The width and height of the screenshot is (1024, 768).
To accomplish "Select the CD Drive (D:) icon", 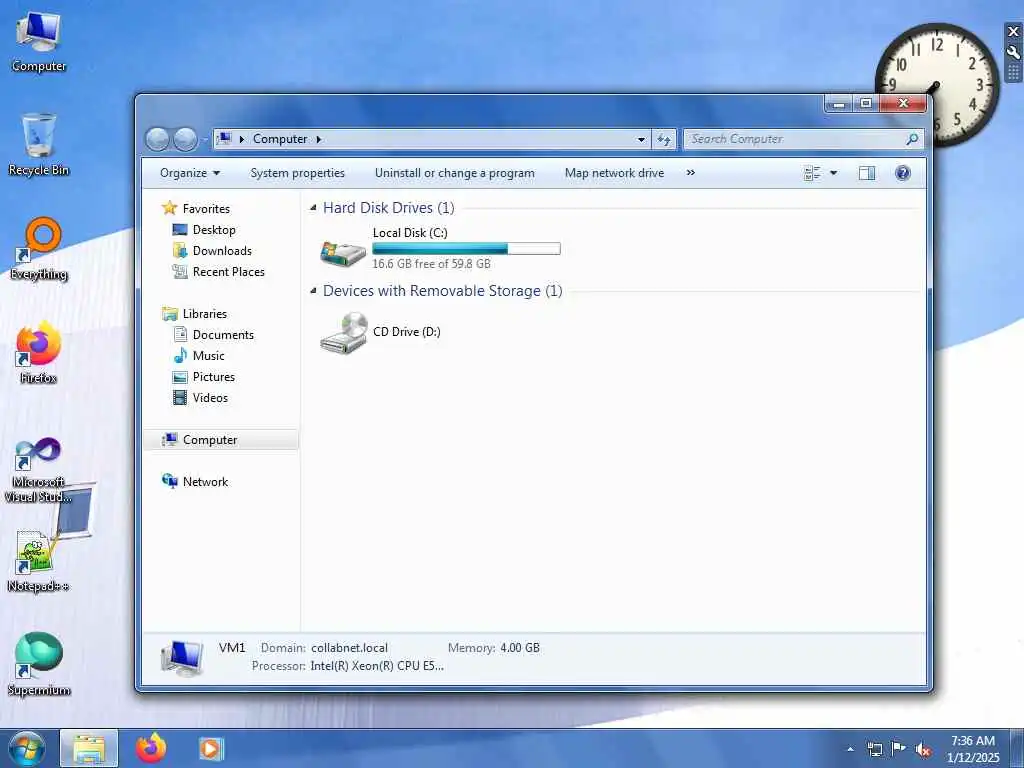I will [344, 333].
